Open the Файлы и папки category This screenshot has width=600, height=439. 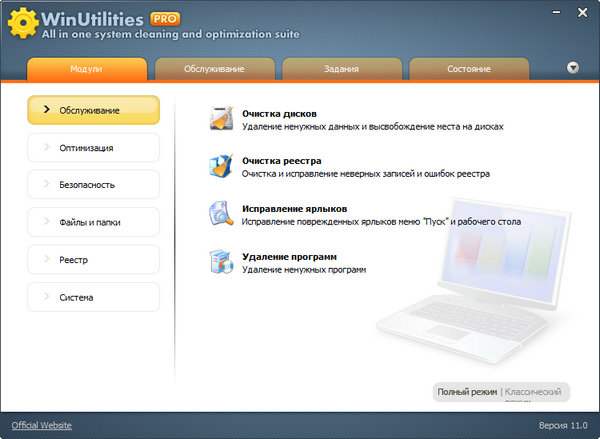pos(93,222)
